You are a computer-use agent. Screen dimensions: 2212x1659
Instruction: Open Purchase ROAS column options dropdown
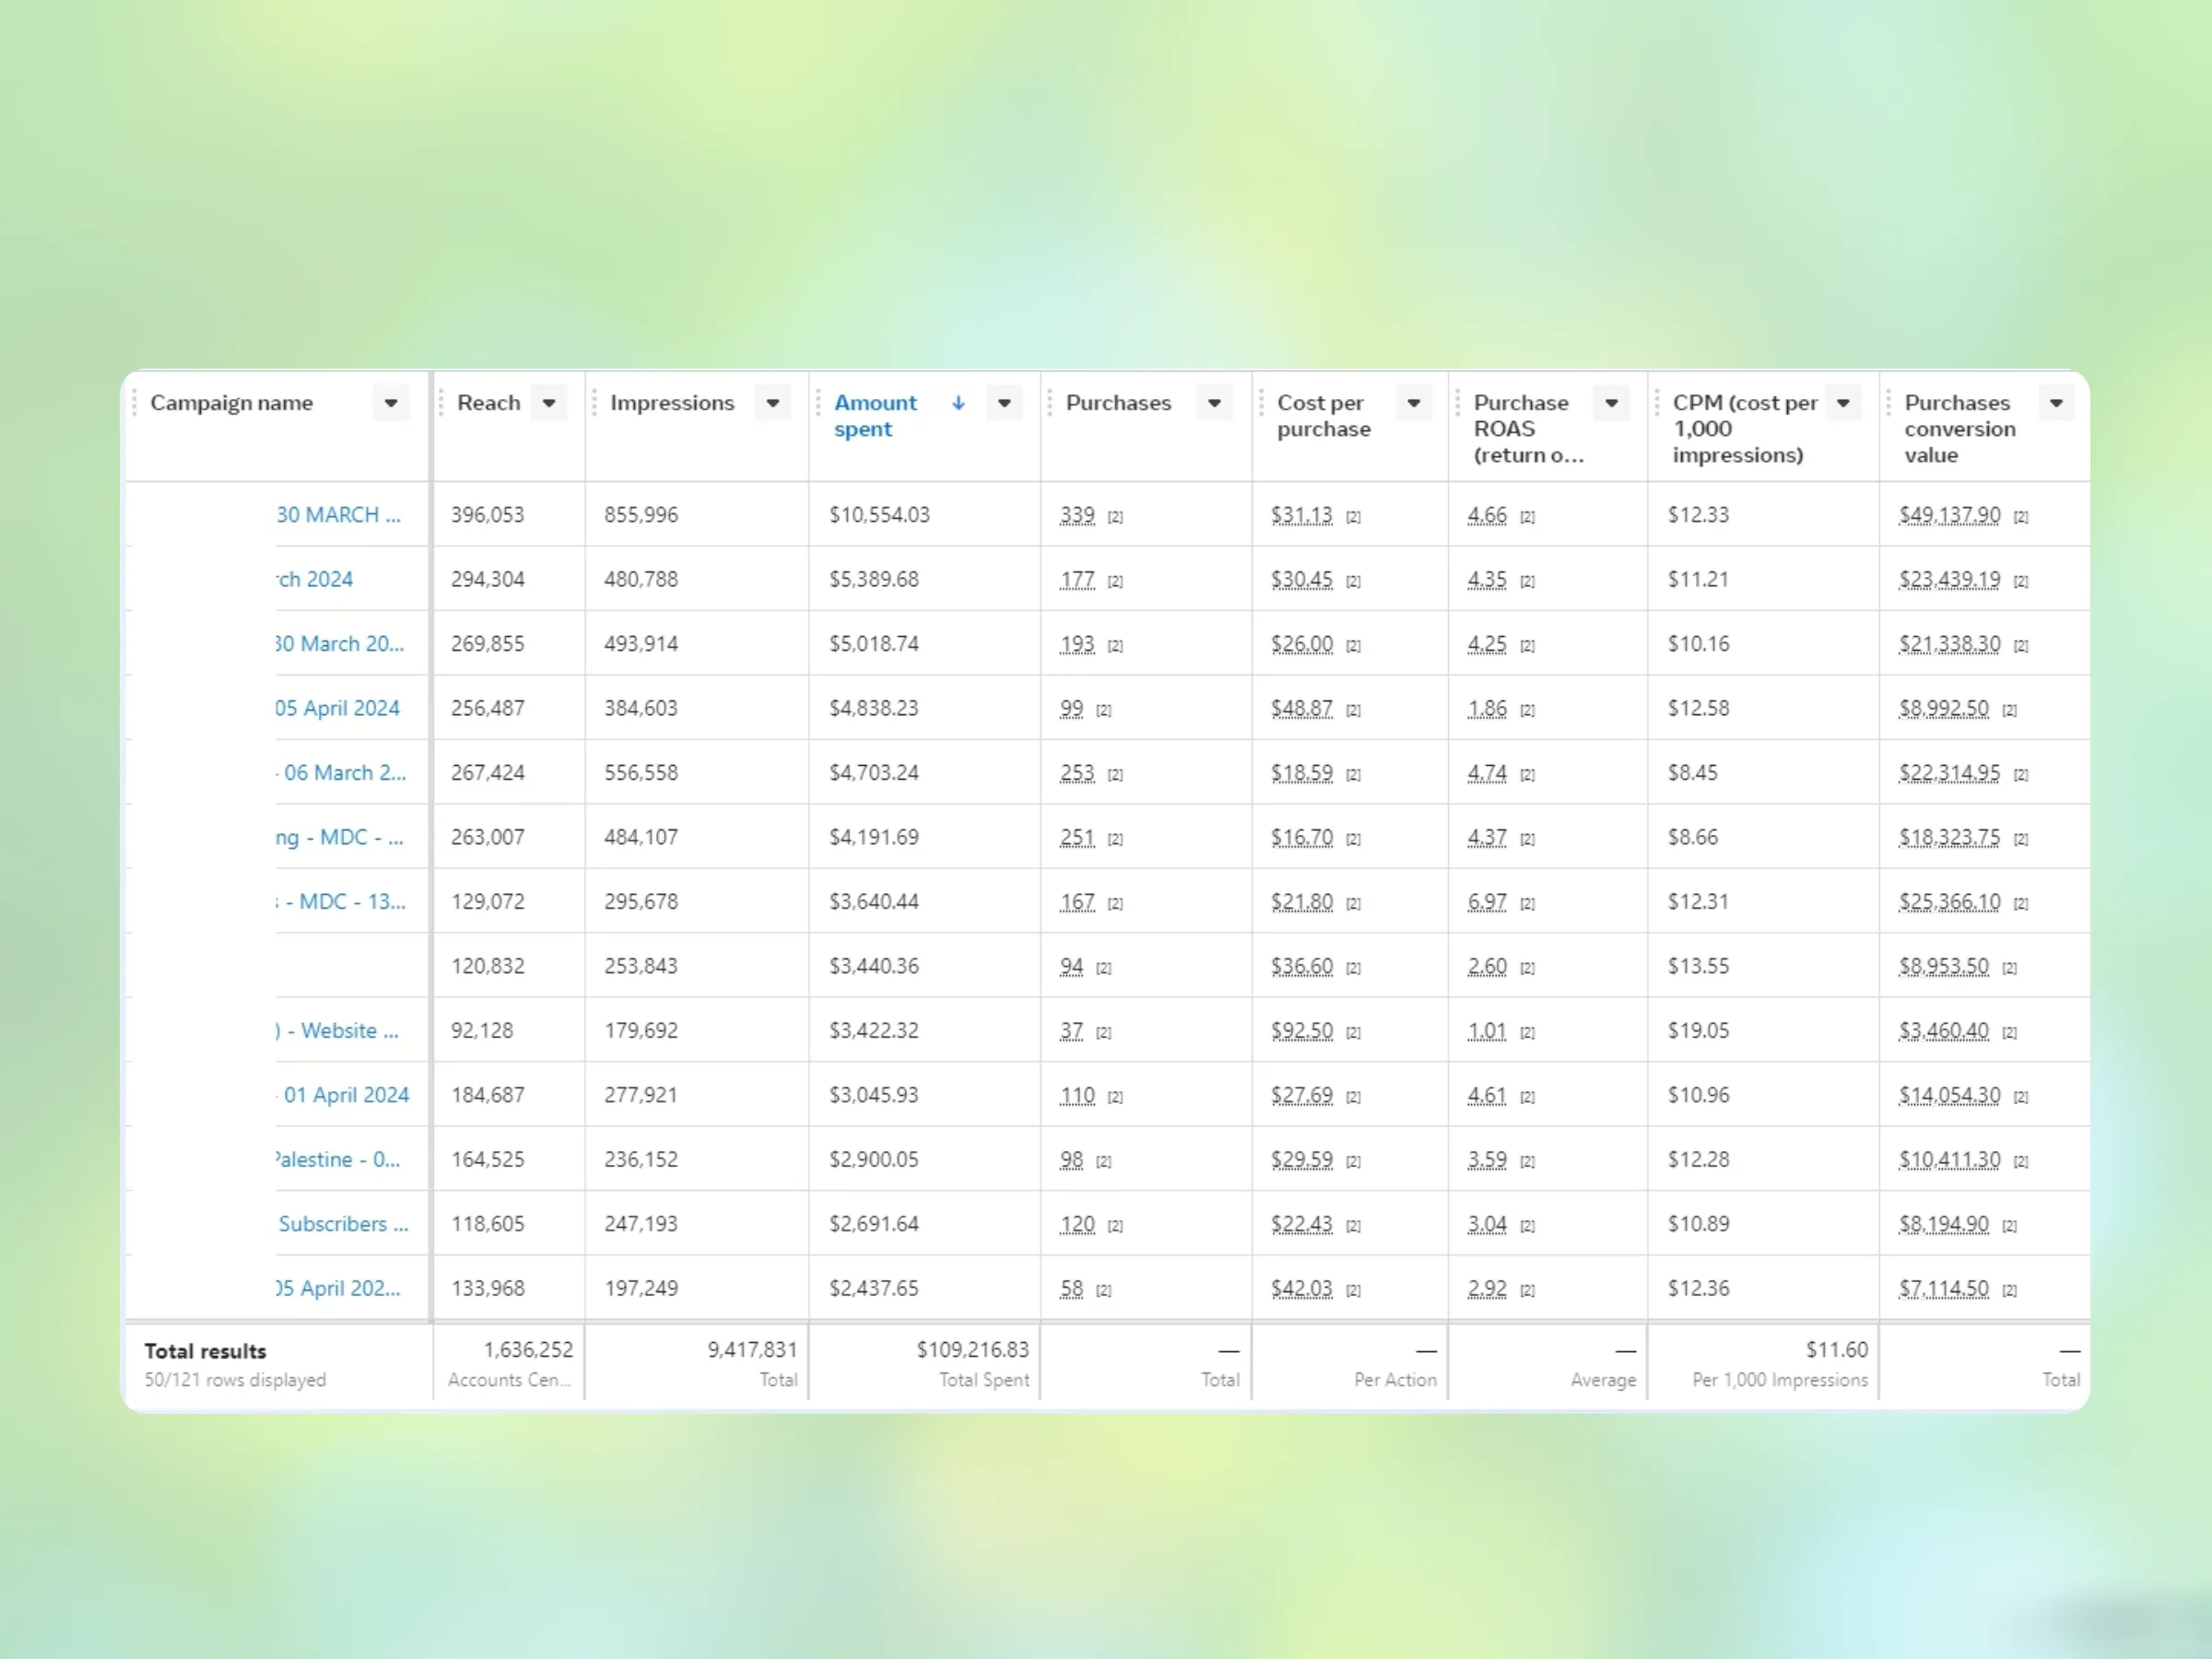point(1611,403)
